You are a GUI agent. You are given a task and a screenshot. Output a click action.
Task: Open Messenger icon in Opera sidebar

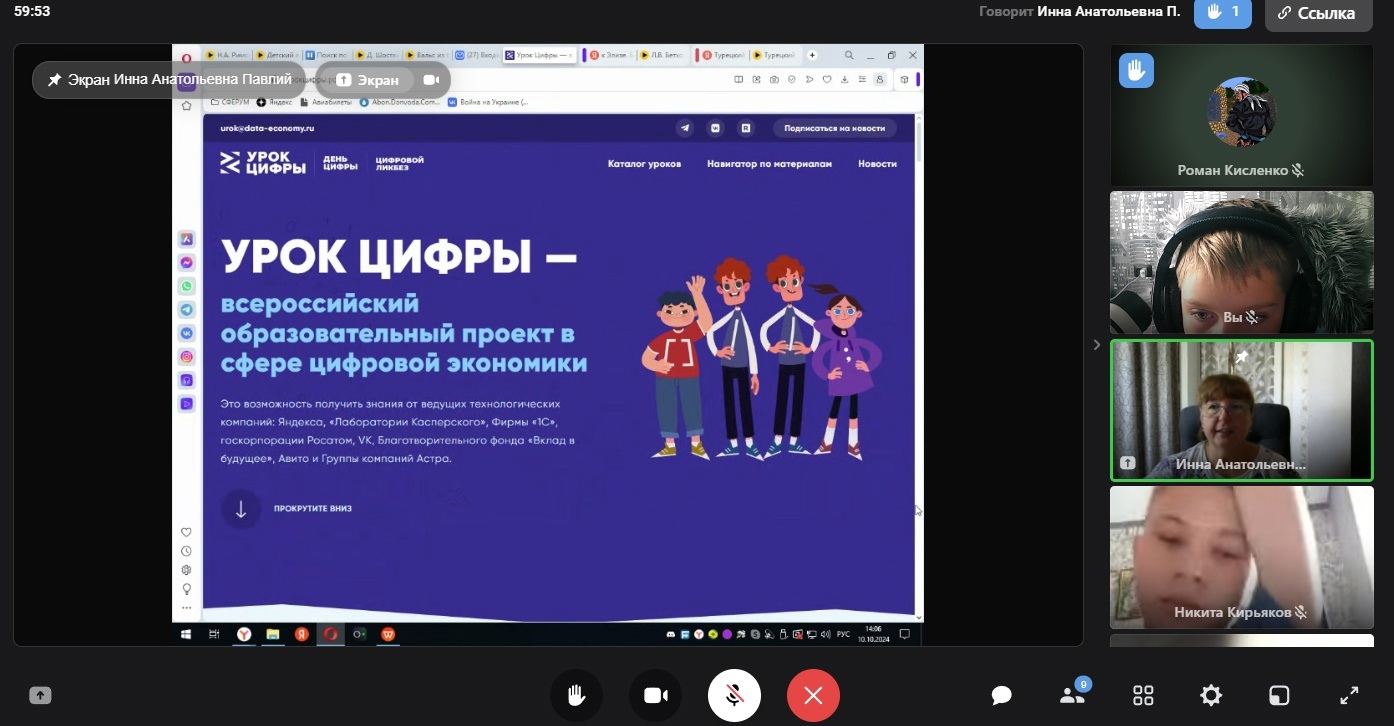point(187,263)
